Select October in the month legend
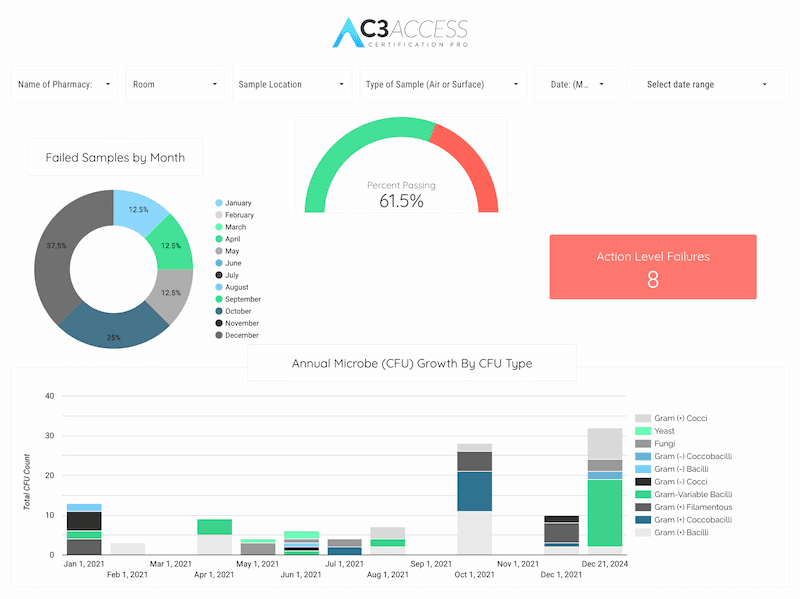 (x=233, y=311)
